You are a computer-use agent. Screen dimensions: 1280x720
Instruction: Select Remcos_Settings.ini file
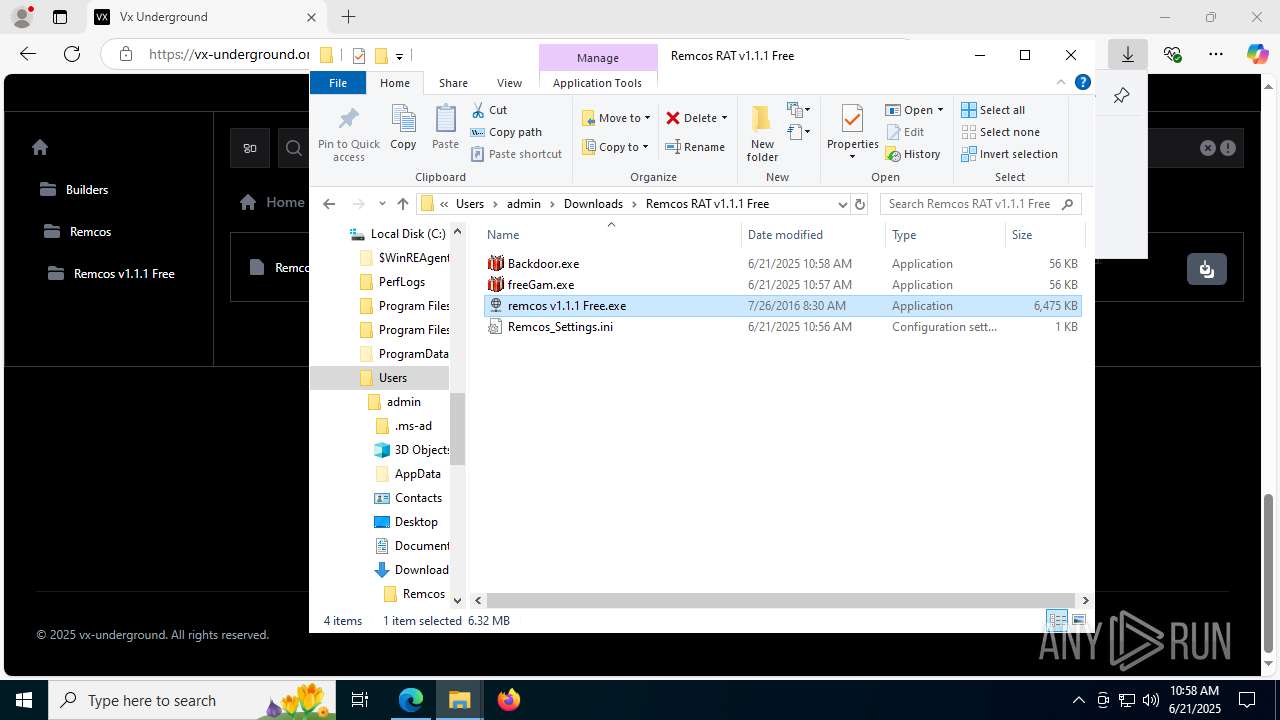782,327
